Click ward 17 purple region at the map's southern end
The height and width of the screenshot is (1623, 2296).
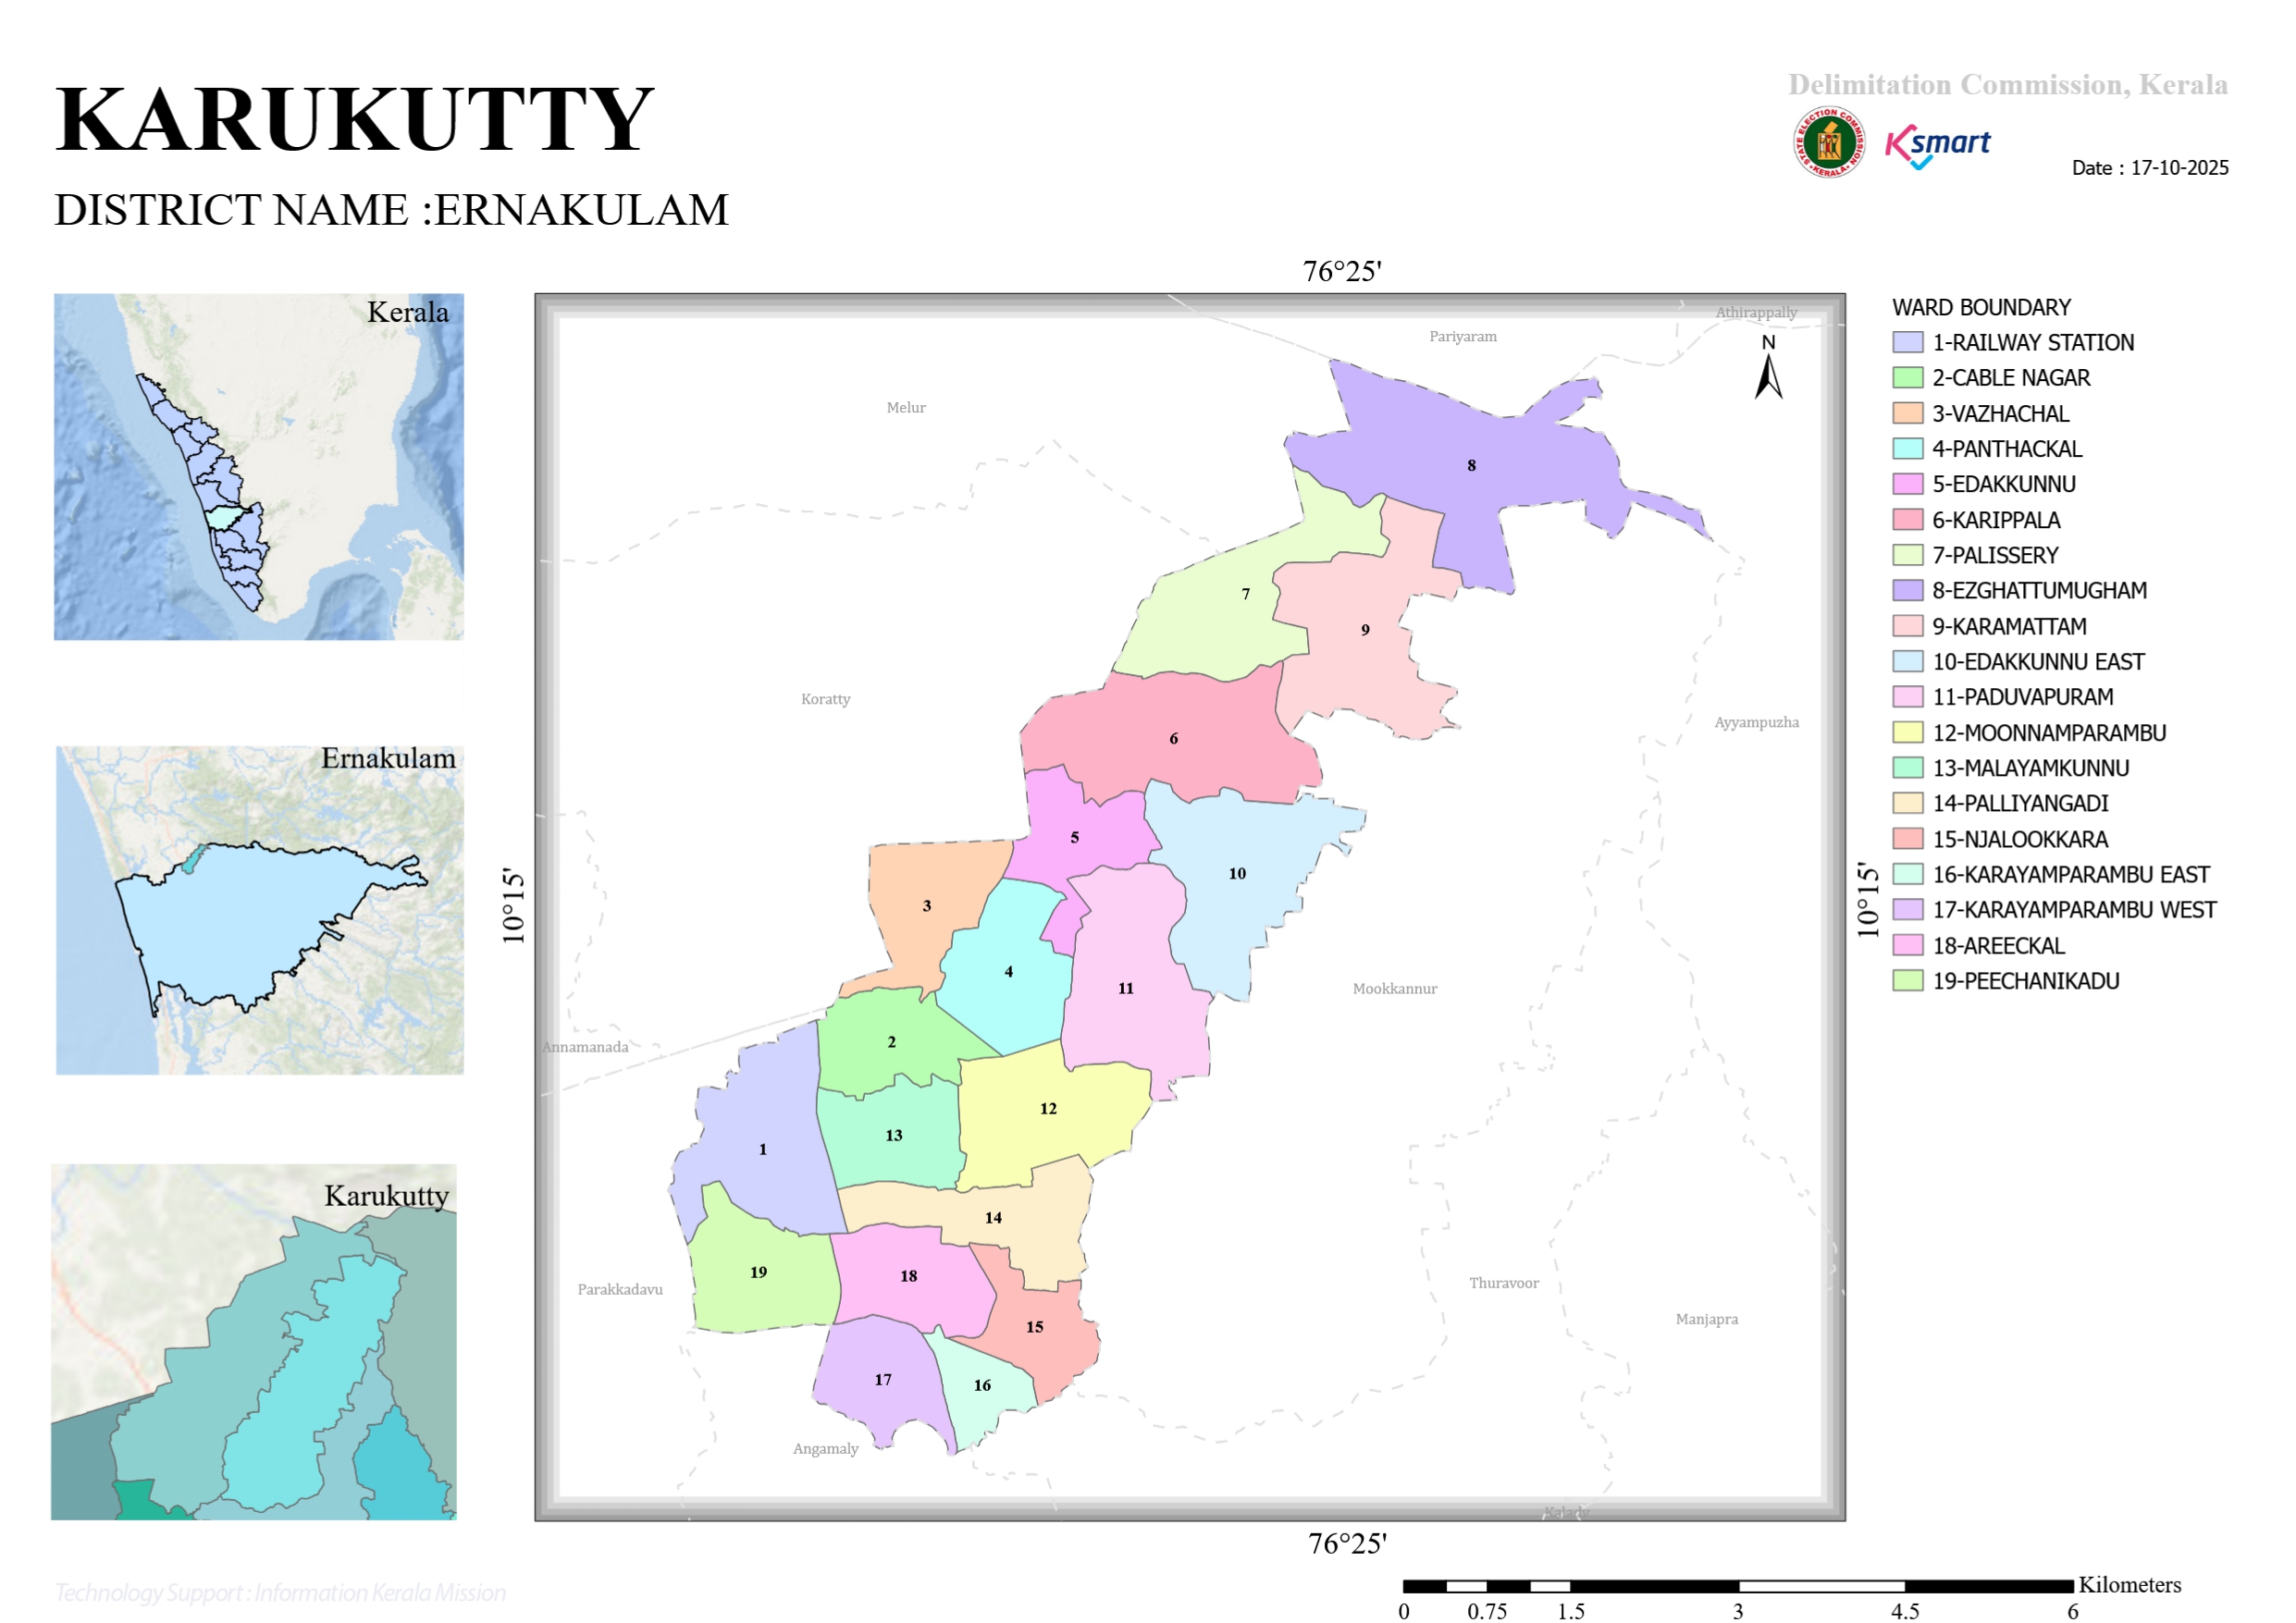(x=882, y=1379)
